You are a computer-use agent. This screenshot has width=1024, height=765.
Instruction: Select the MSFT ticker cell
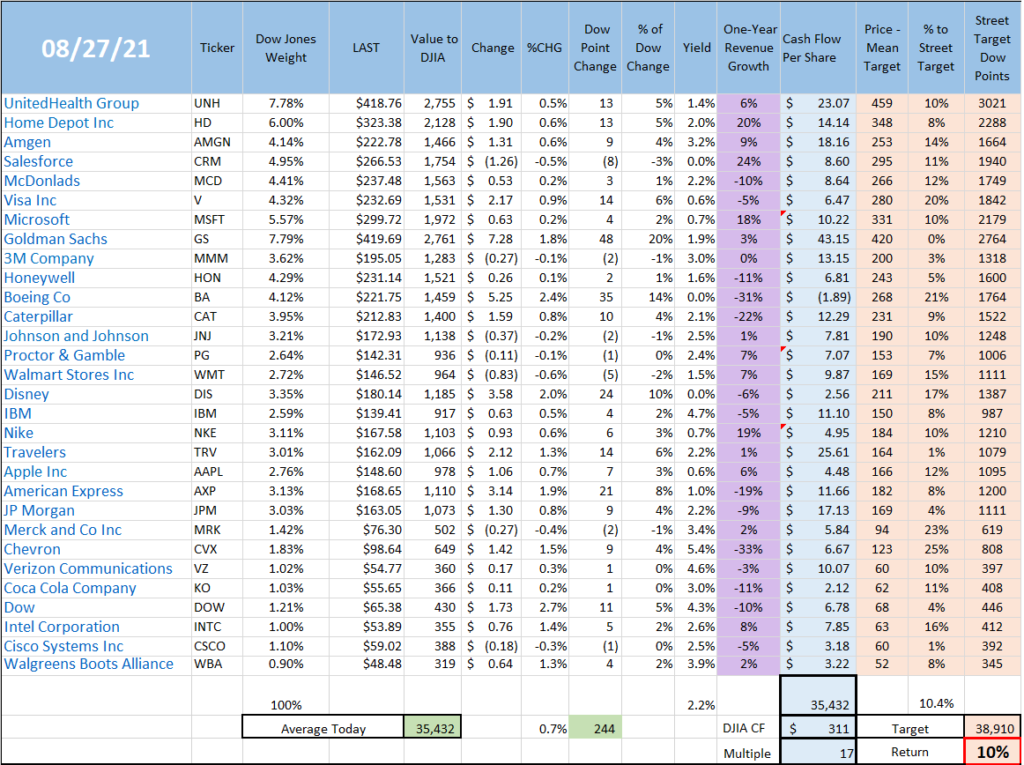tap(217, 220)
